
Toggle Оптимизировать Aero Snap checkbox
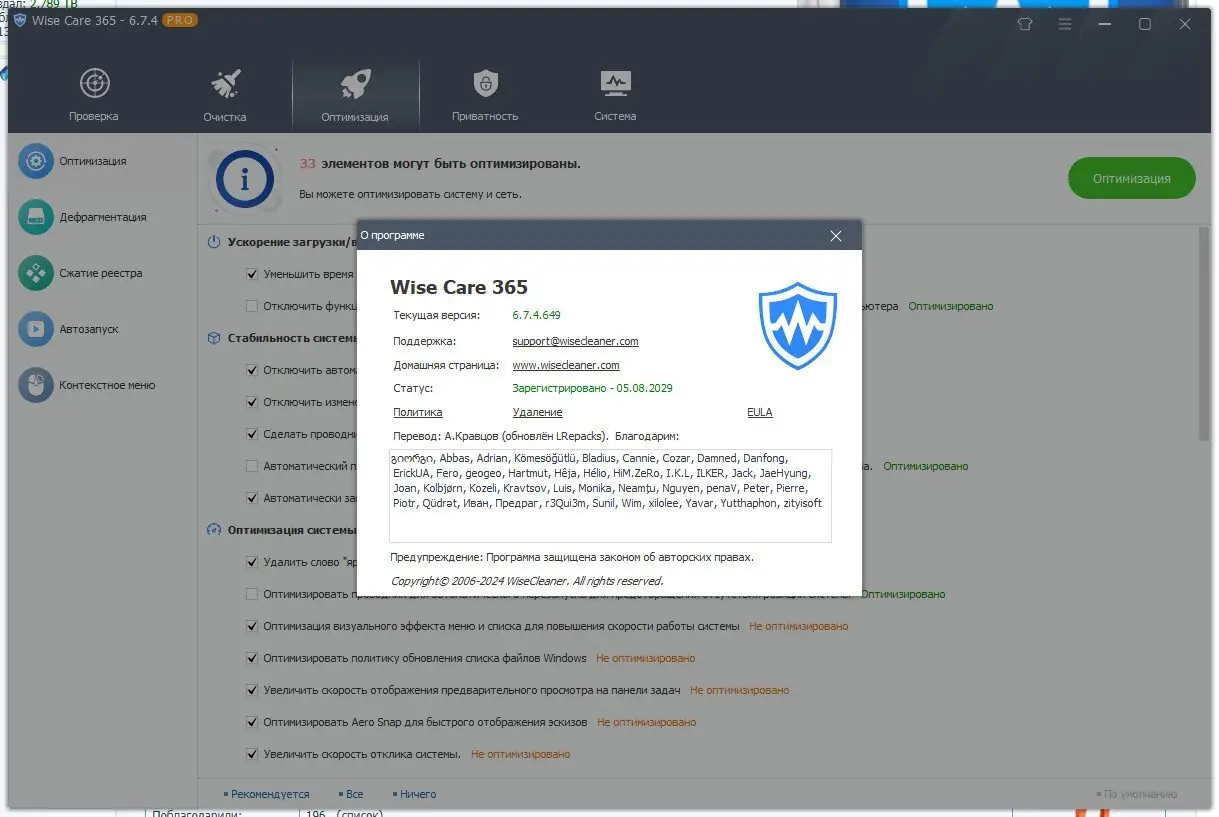252,722
